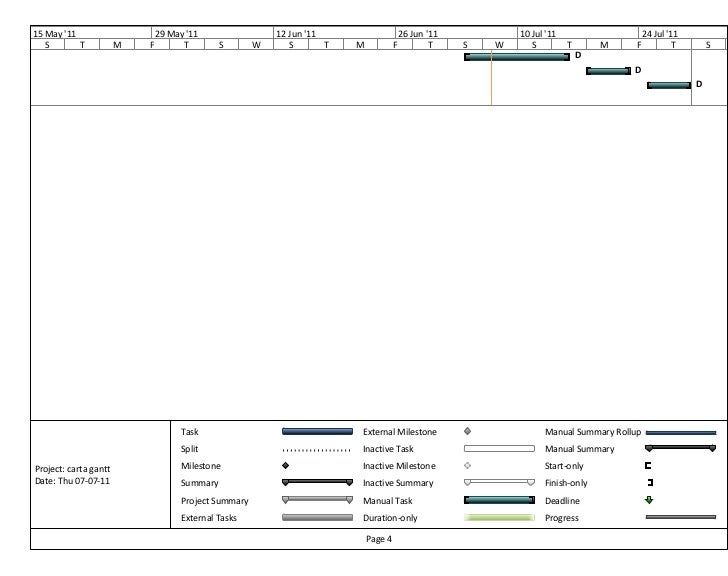Viewport: 728px width, 576px height.
Task: Select the Manual Task teal bar symbol
Action: pos(499,500)
